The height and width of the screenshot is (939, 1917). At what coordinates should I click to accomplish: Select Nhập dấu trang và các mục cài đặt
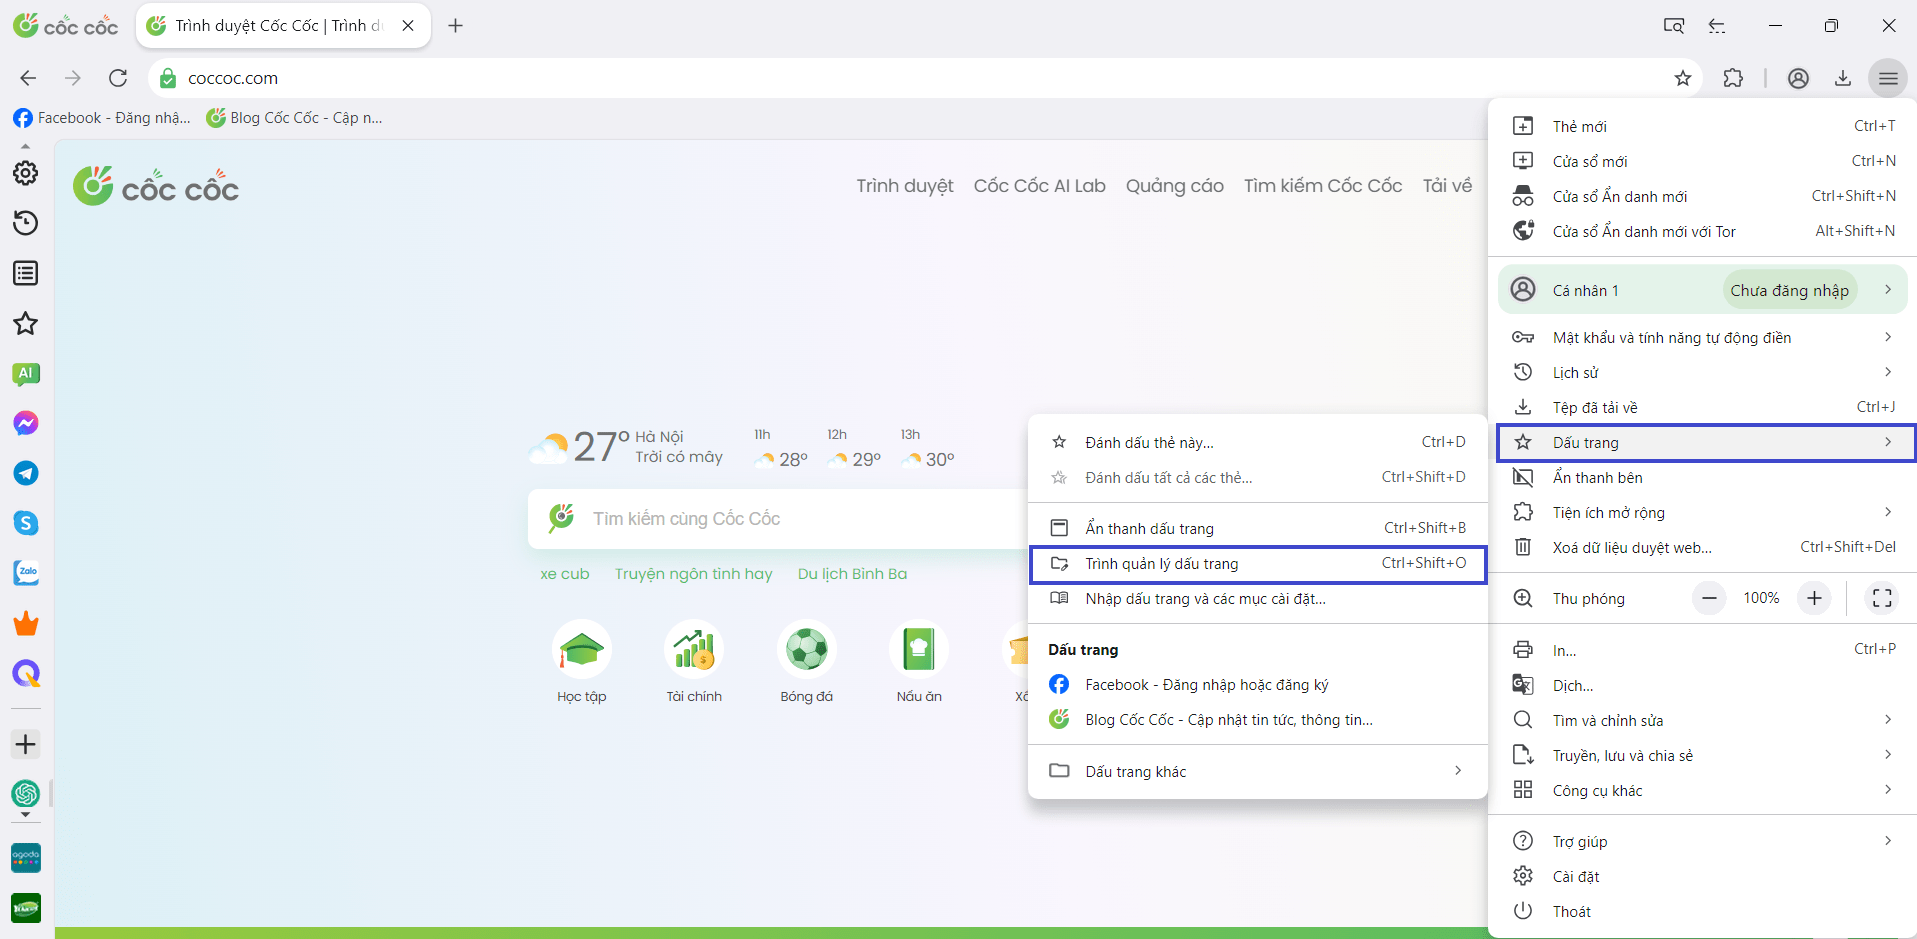pyautogui.click(x=1258, y=599)
